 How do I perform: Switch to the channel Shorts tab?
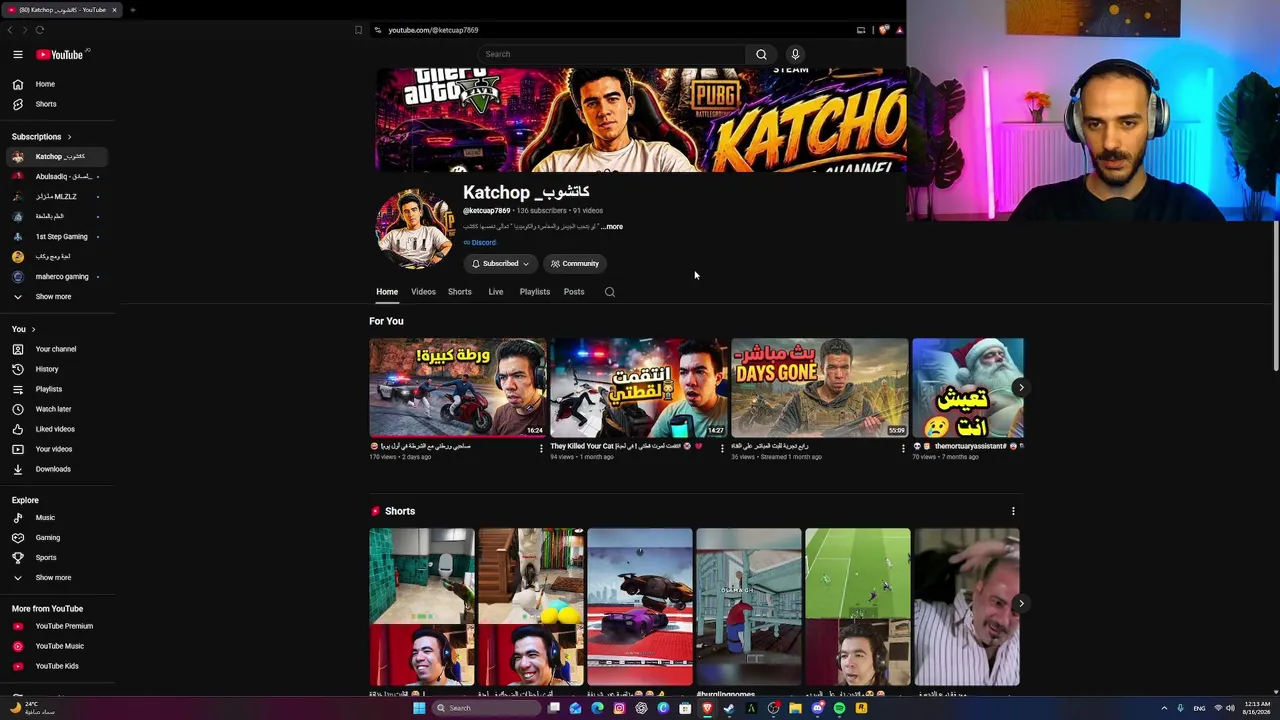click(460, 292)
